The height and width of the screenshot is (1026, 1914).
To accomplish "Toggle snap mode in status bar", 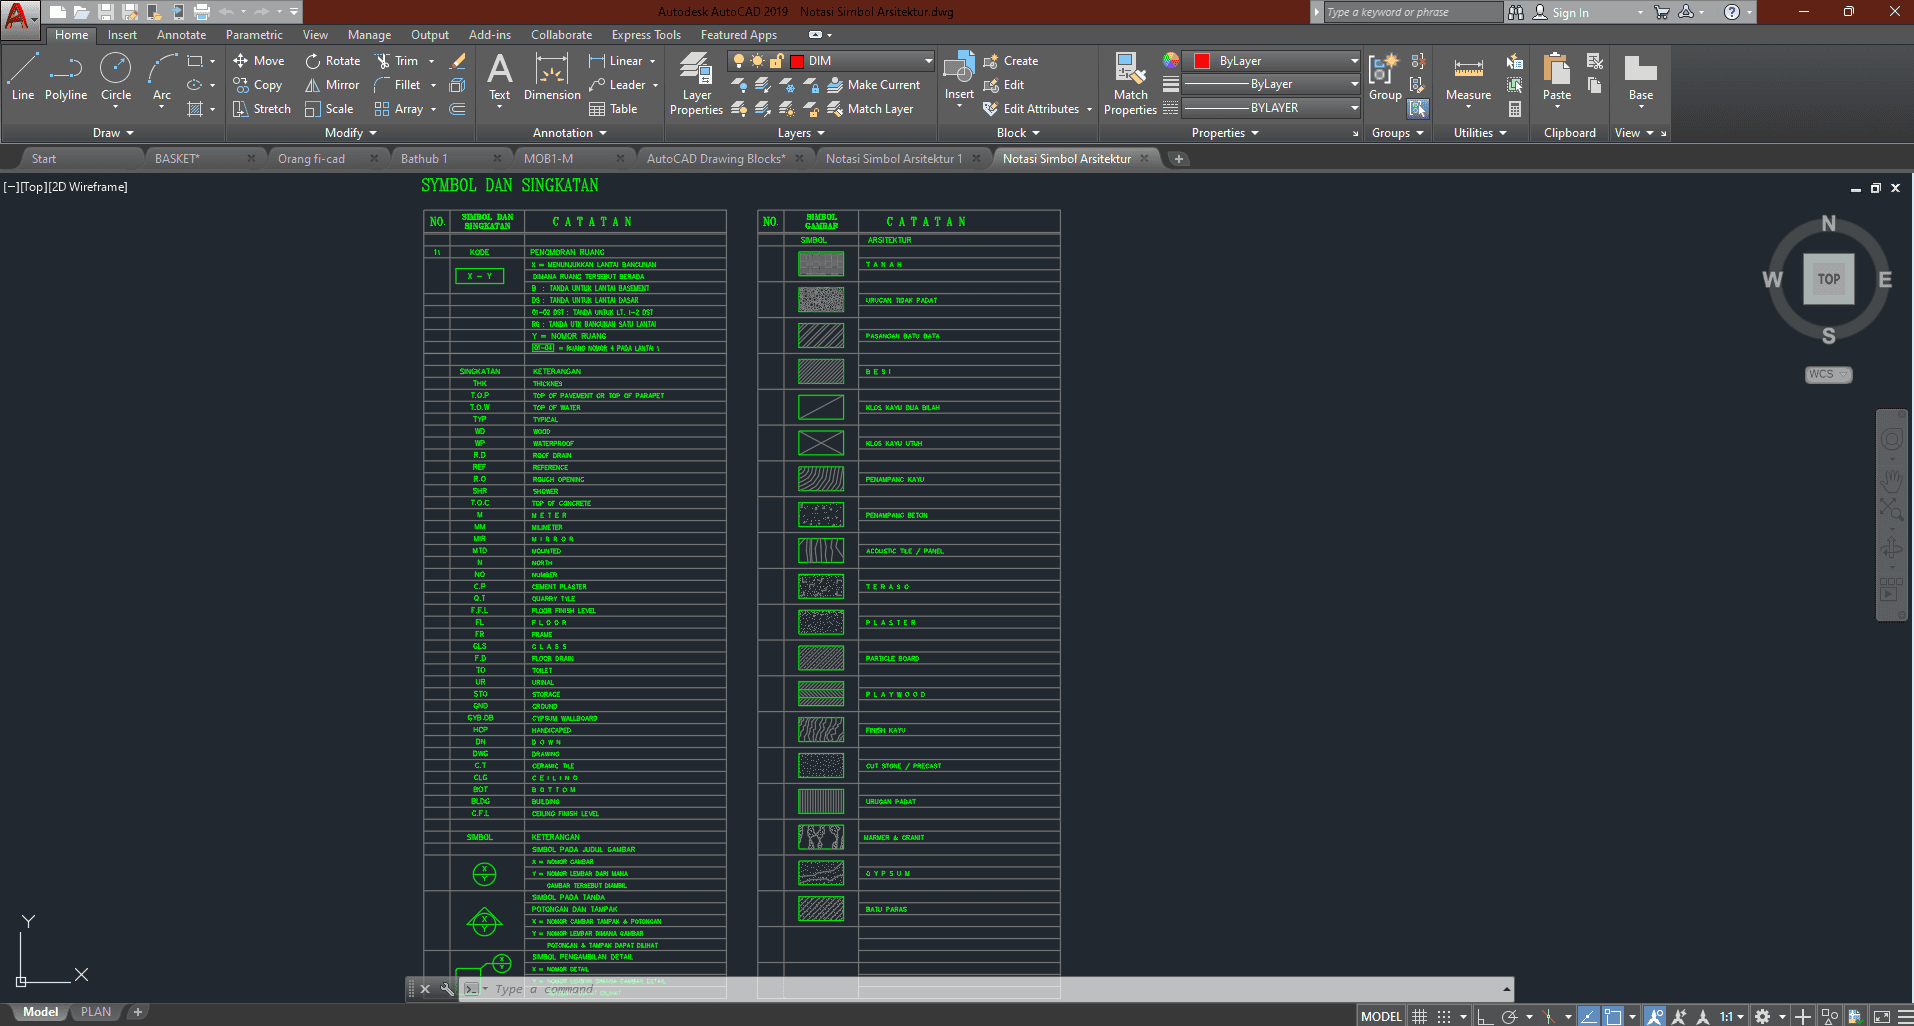I will (1444, 1016).
